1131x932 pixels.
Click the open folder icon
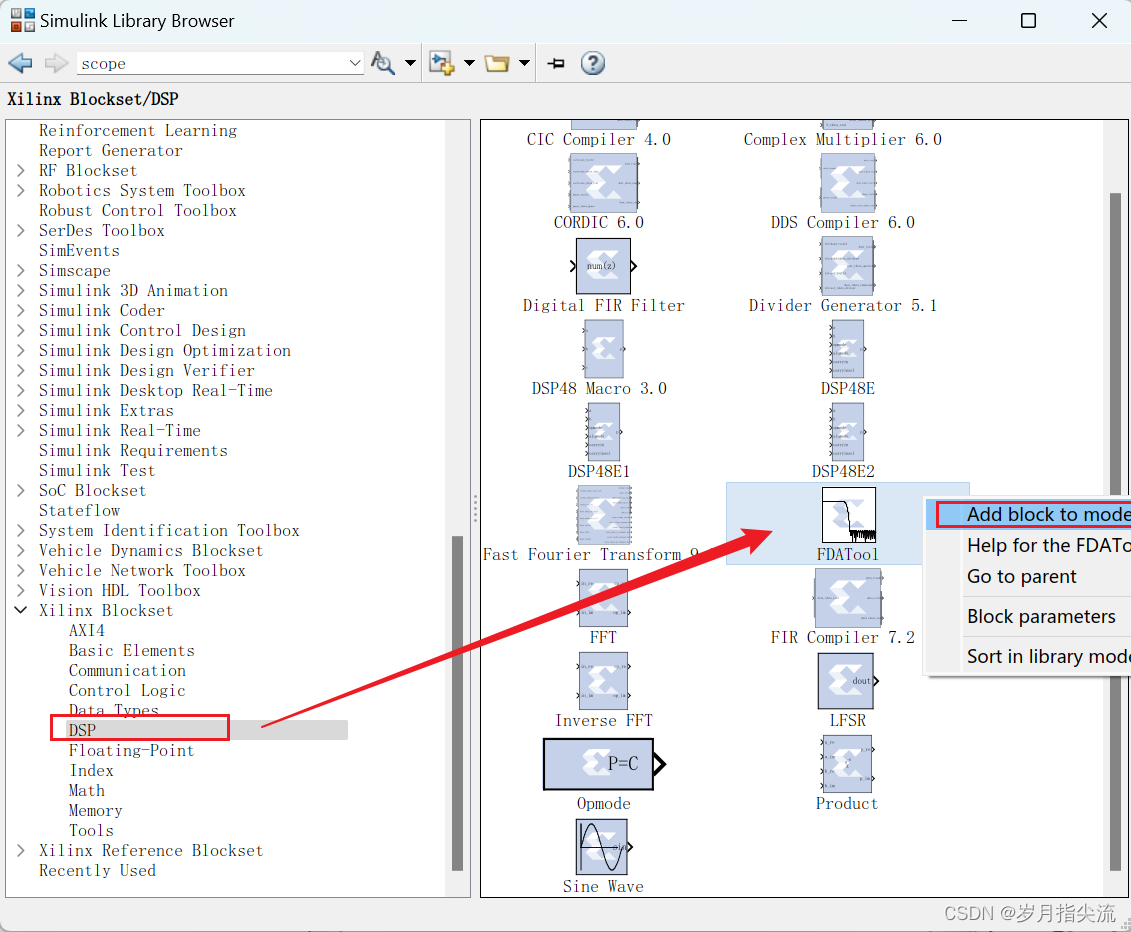[497, 63]
